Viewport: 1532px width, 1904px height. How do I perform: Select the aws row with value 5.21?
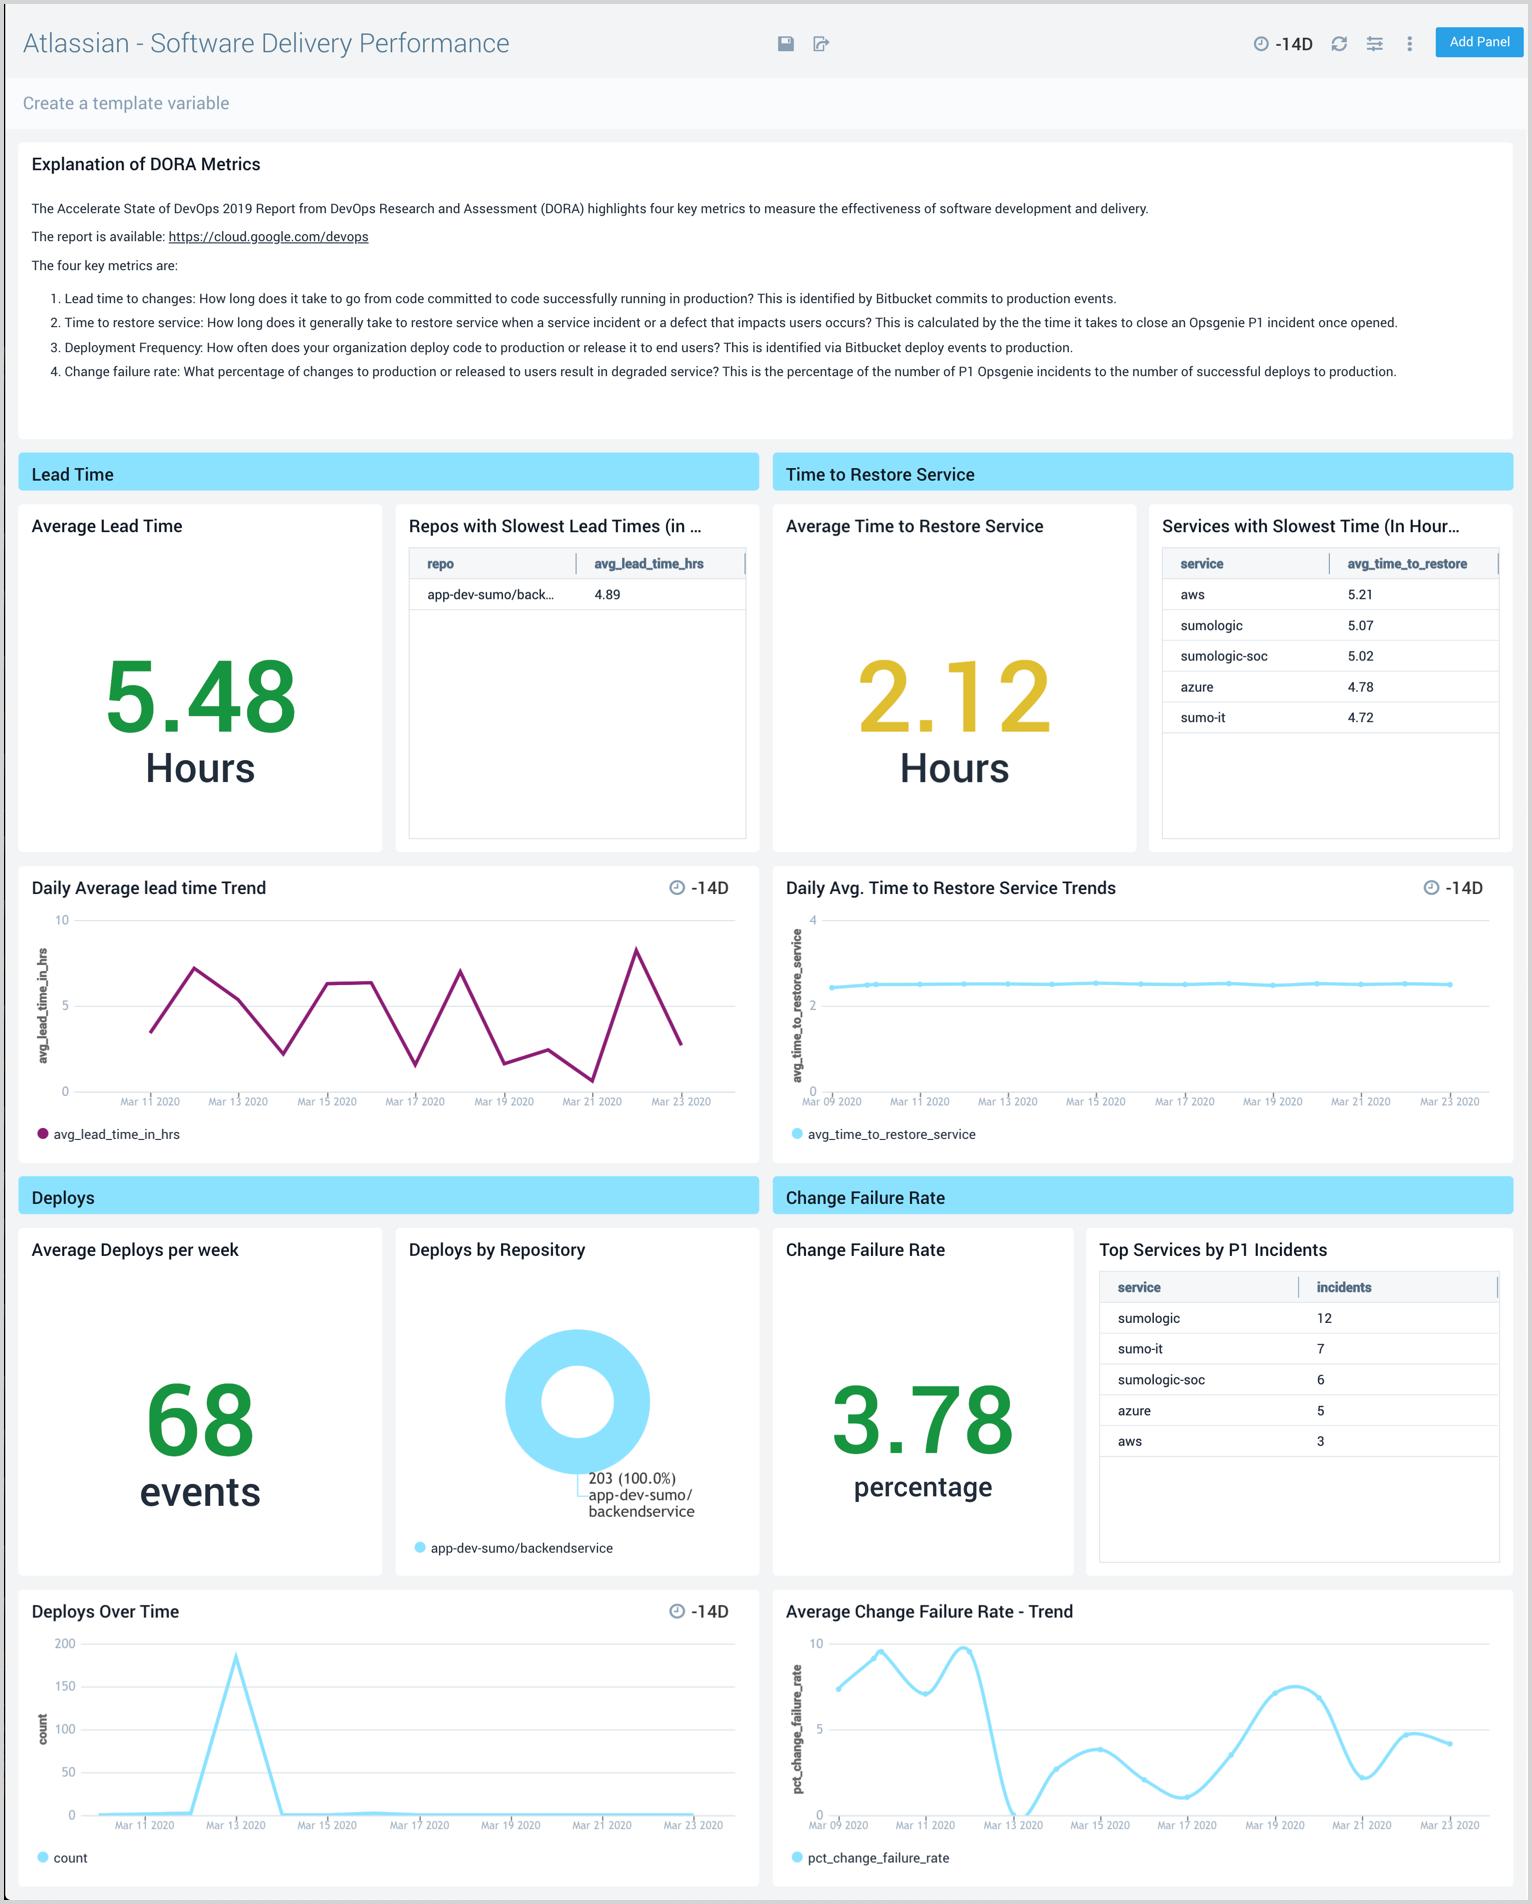1330,595
